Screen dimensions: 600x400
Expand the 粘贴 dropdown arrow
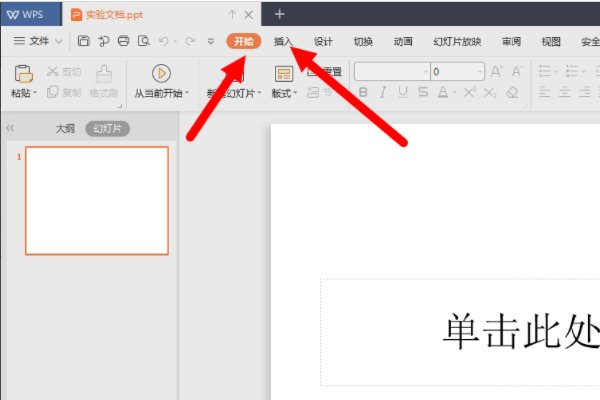(x=35, y=93)
